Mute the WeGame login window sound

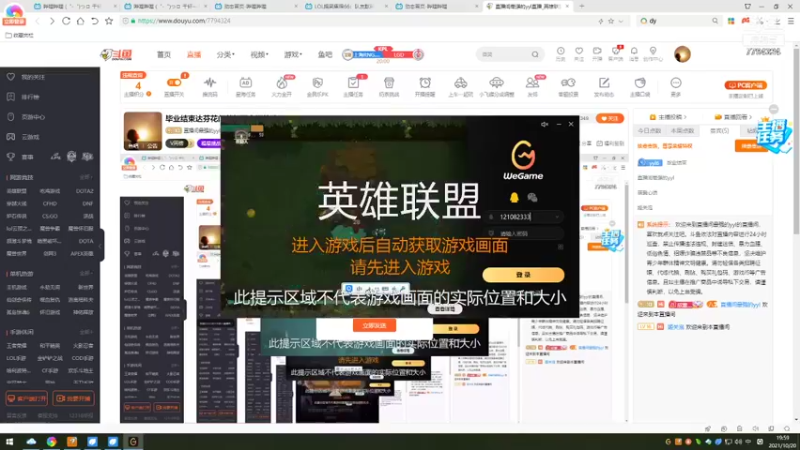[x=544, y=124]
